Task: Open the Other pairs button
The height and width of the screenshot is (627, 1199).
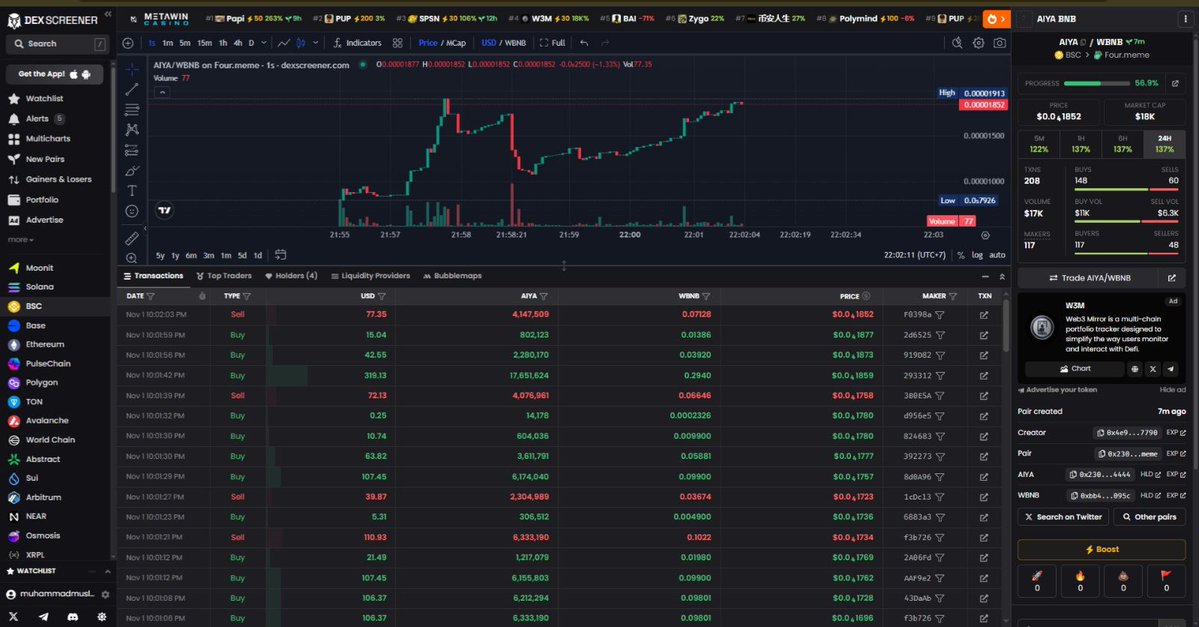Action: click(1149, 517)
